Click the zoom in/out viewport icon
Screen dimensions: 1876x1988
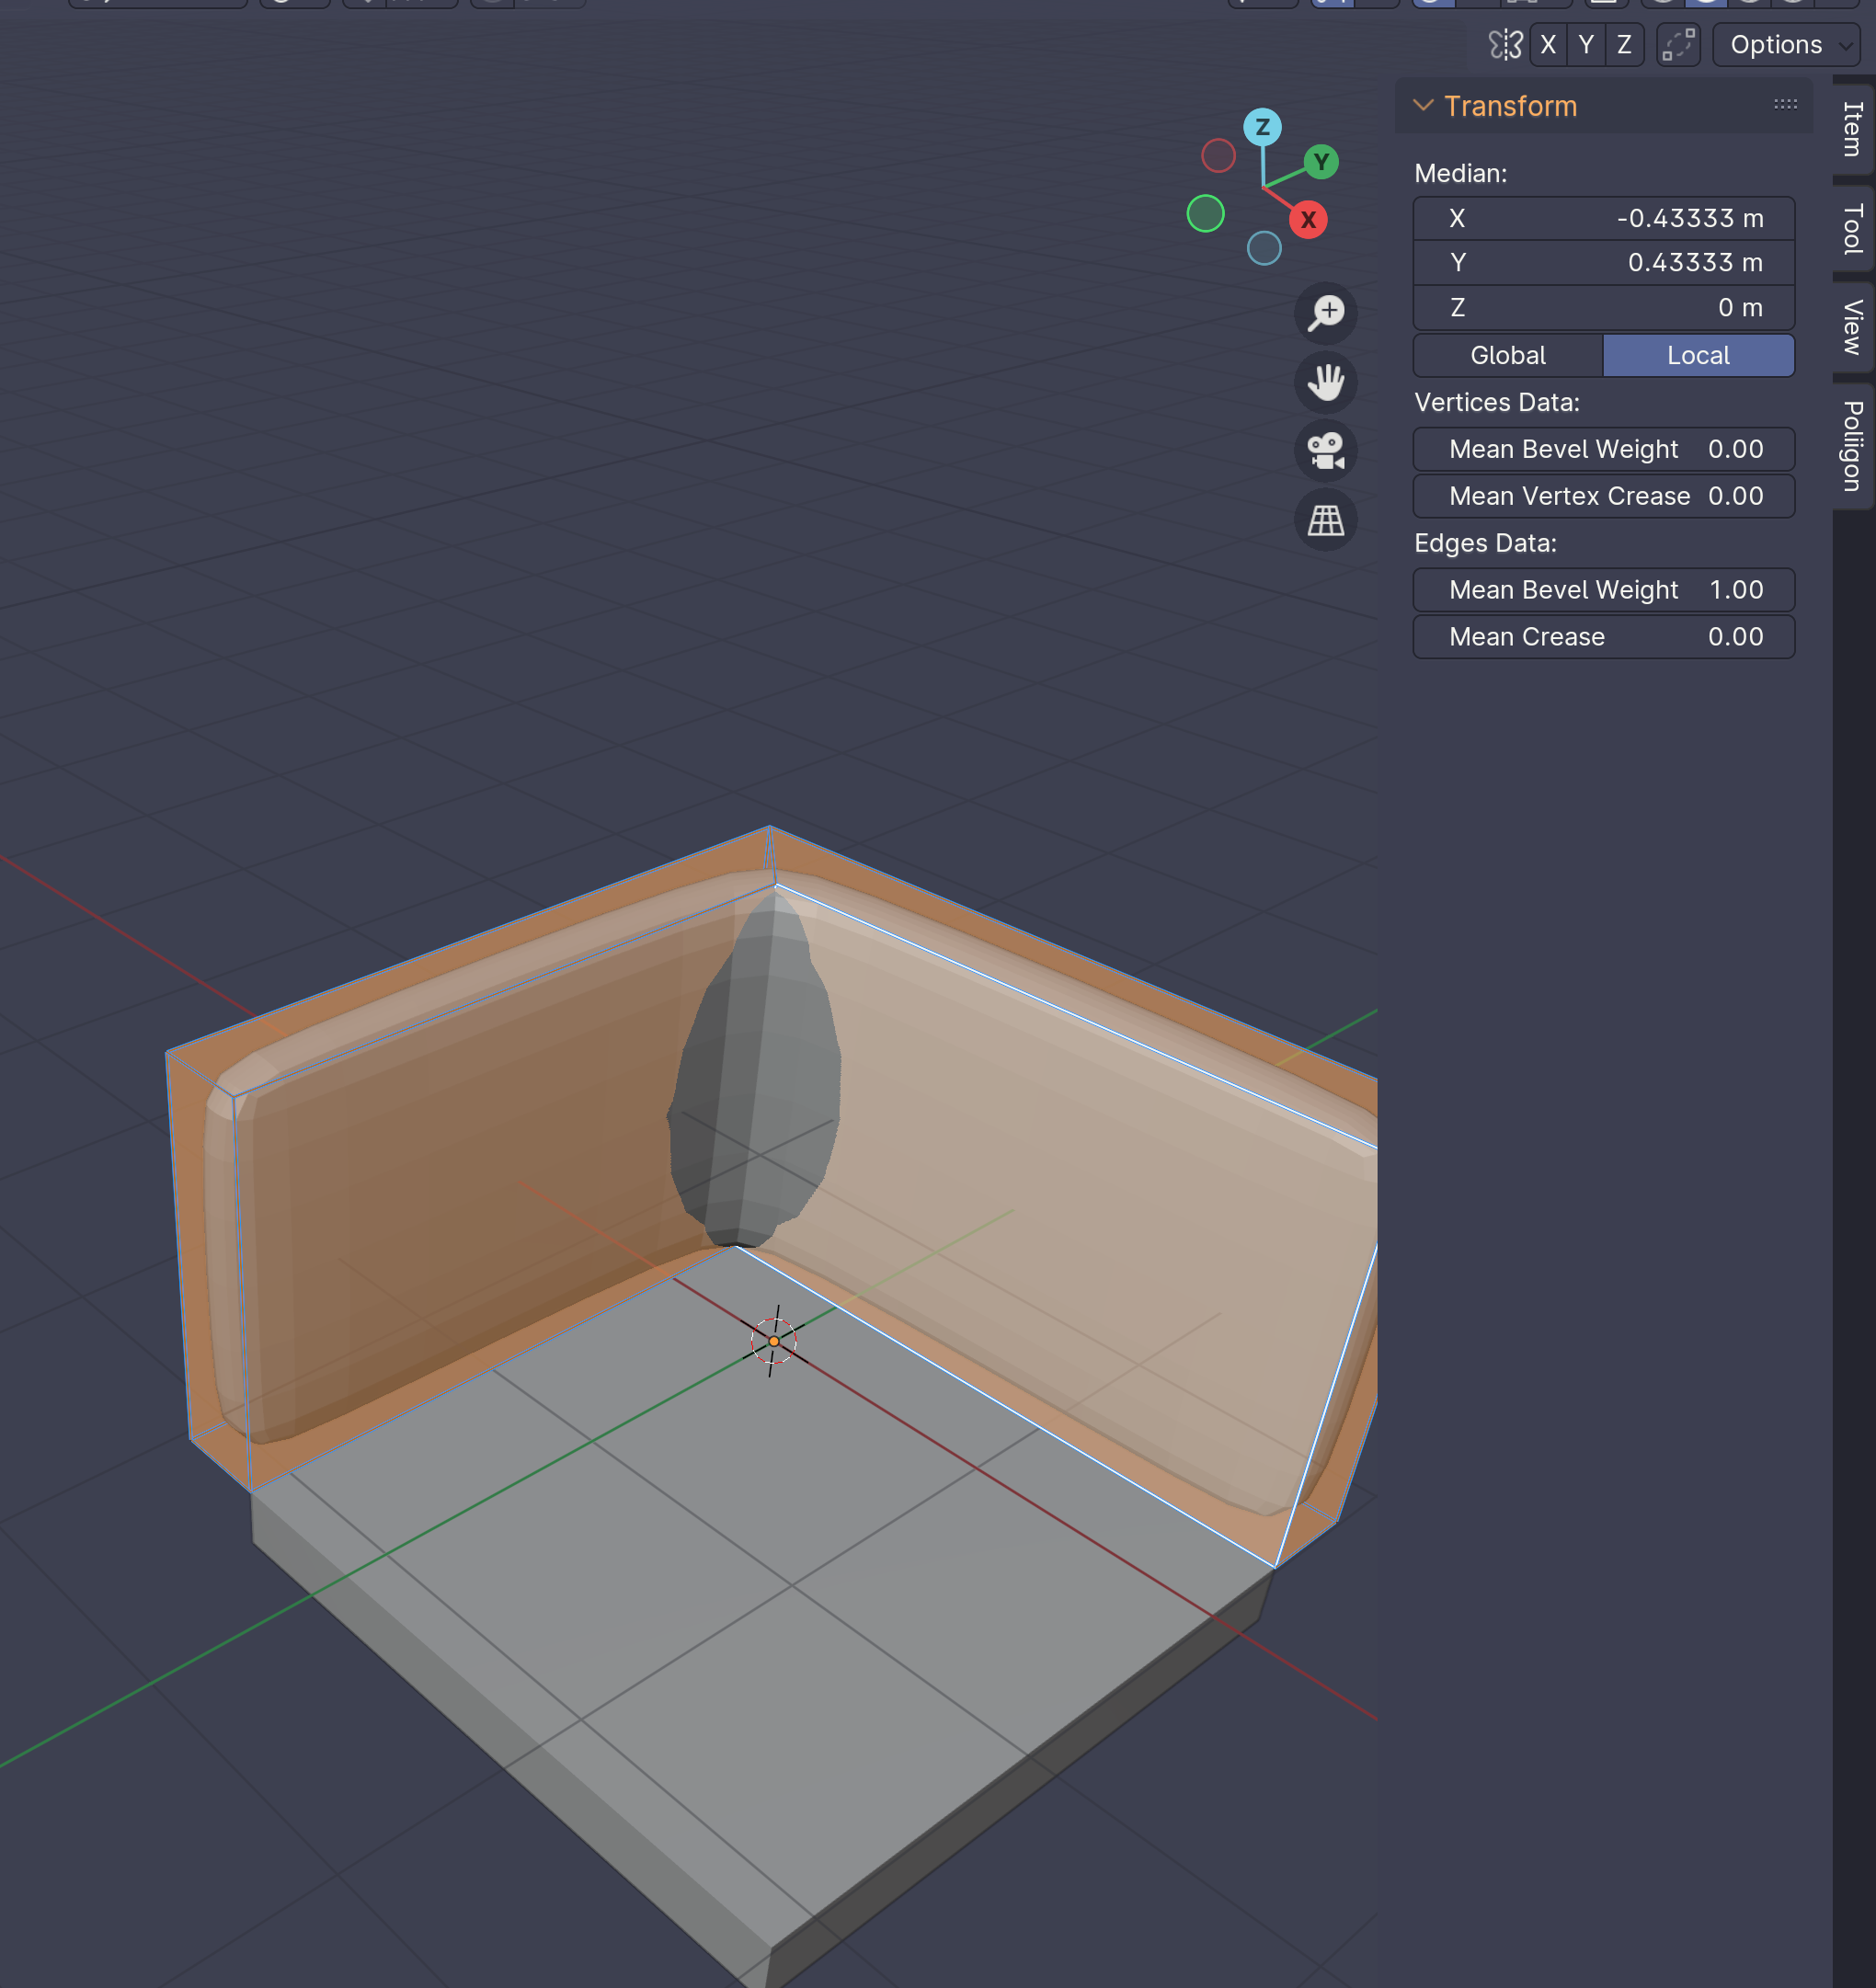(x=1325, y=313)
